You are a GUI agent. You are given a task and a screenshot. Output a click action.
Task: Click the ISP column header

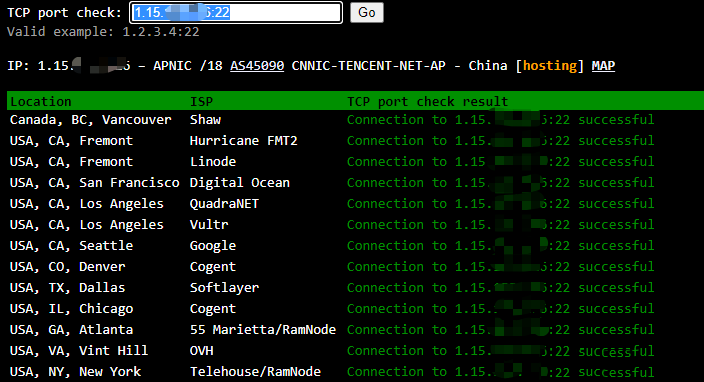201,101
